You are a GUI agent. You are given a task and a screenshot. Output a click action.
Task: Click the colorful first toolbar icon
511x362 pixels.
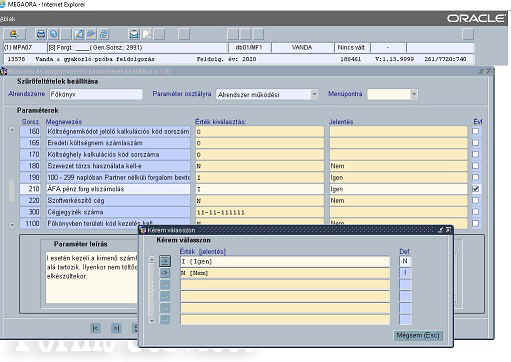(14, 34)
